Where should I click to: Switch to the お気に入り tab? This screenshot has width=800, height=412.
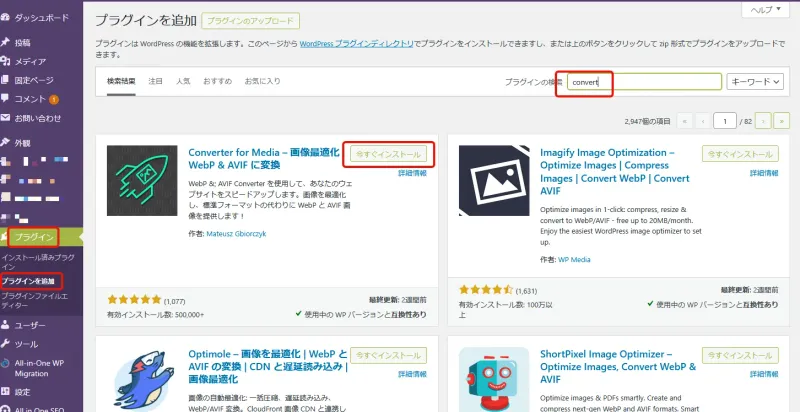[263, 81]
